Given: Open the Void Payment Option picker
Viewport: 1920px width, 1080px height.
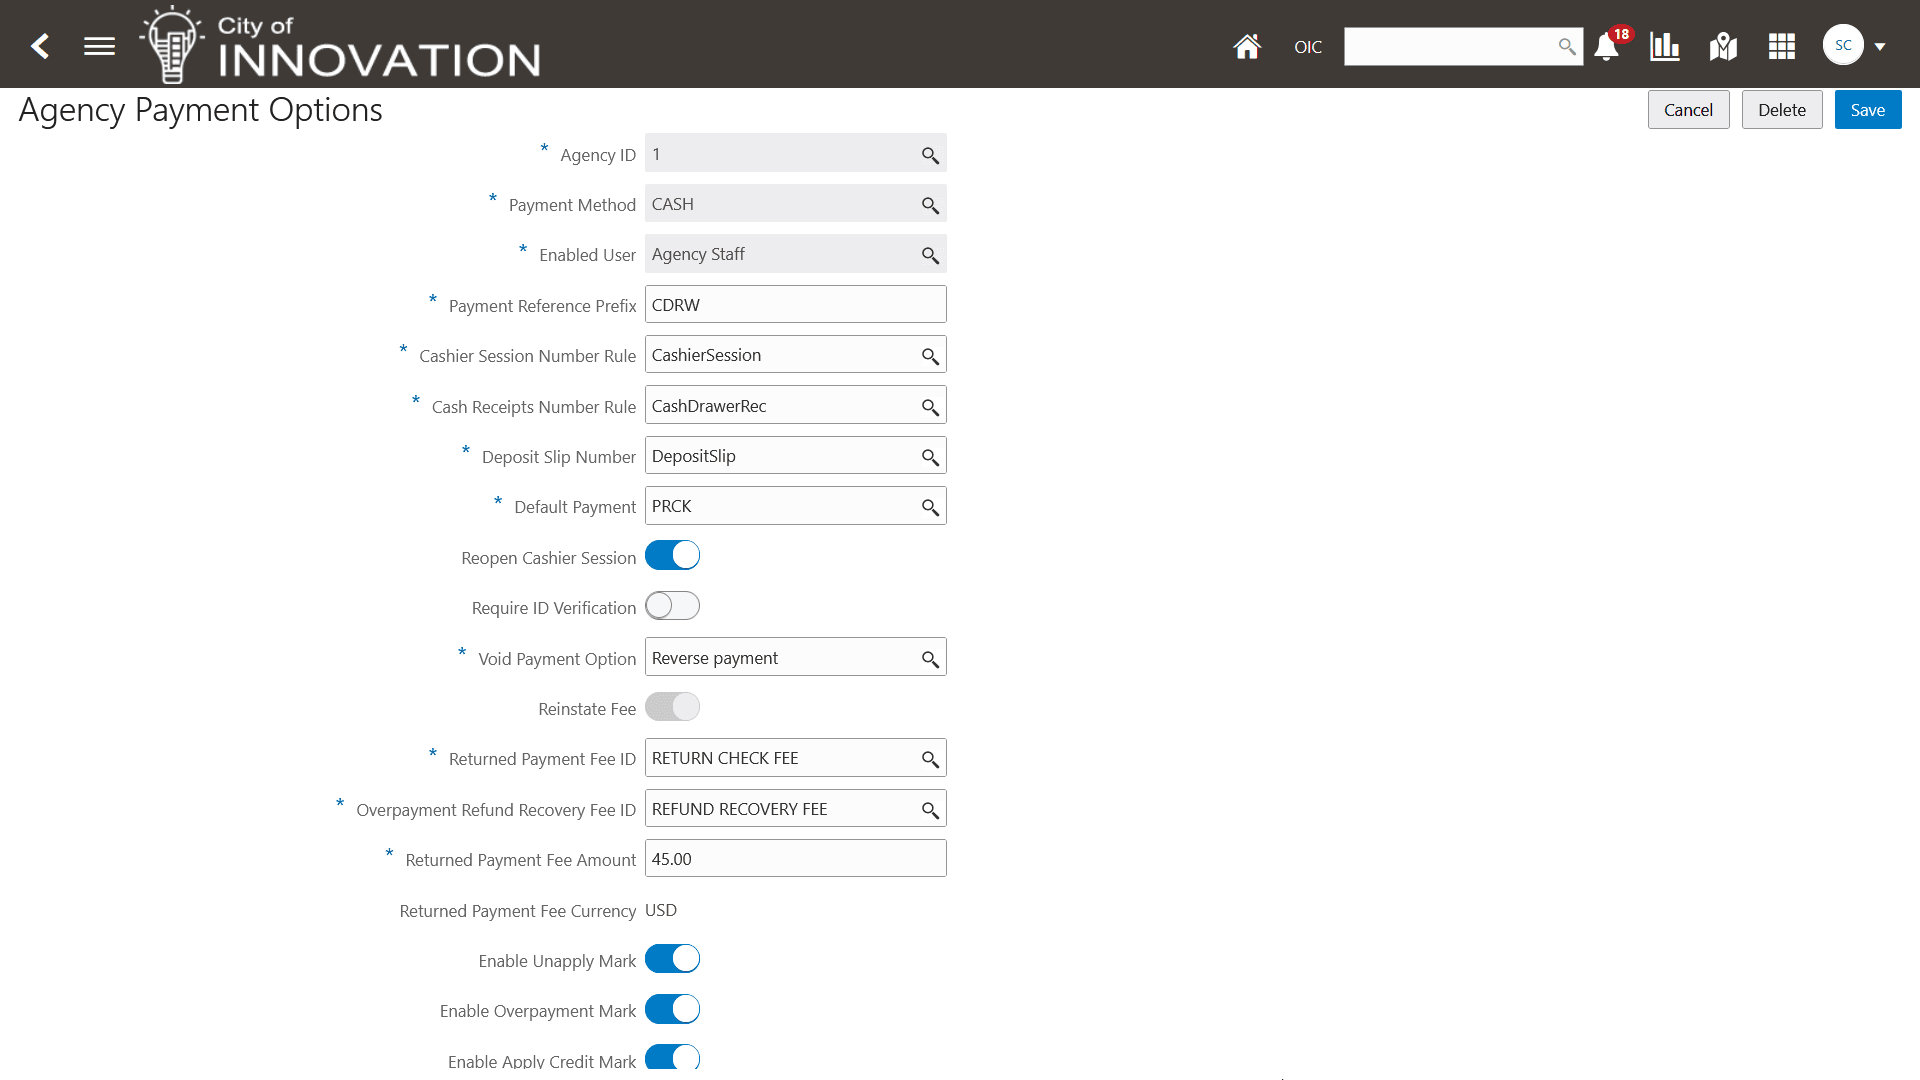Looking at the screenshot, I should (x=929, y=656).
